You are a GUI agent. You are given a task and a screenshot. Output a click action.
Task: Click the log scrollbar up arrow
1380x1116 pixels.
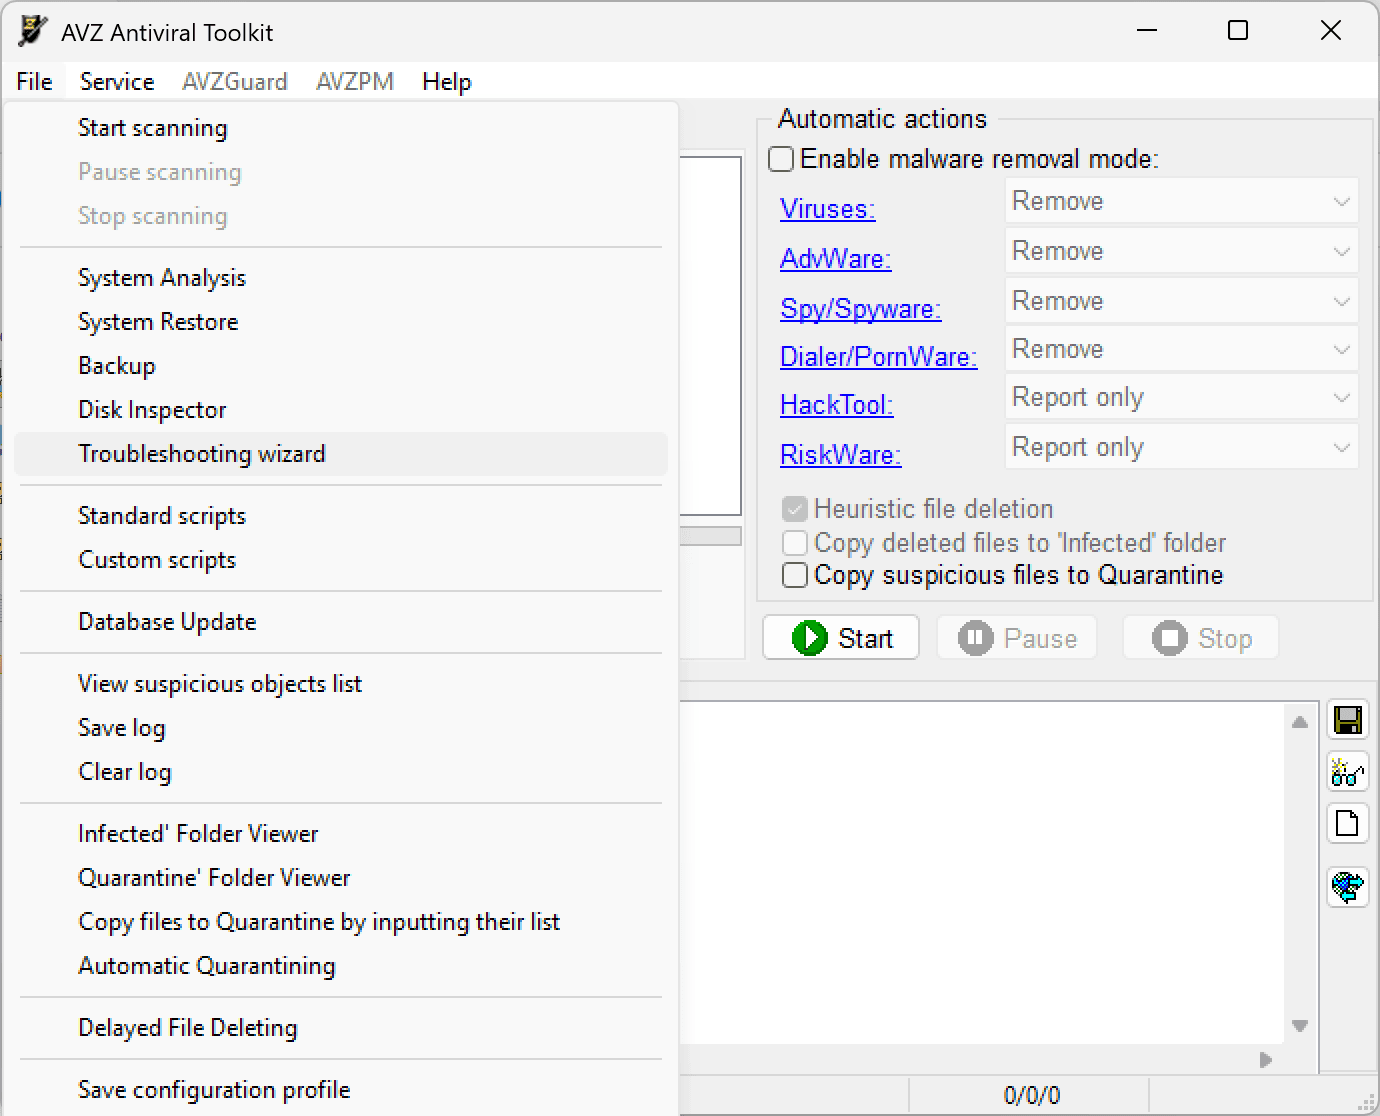(x=1299, y=722)
